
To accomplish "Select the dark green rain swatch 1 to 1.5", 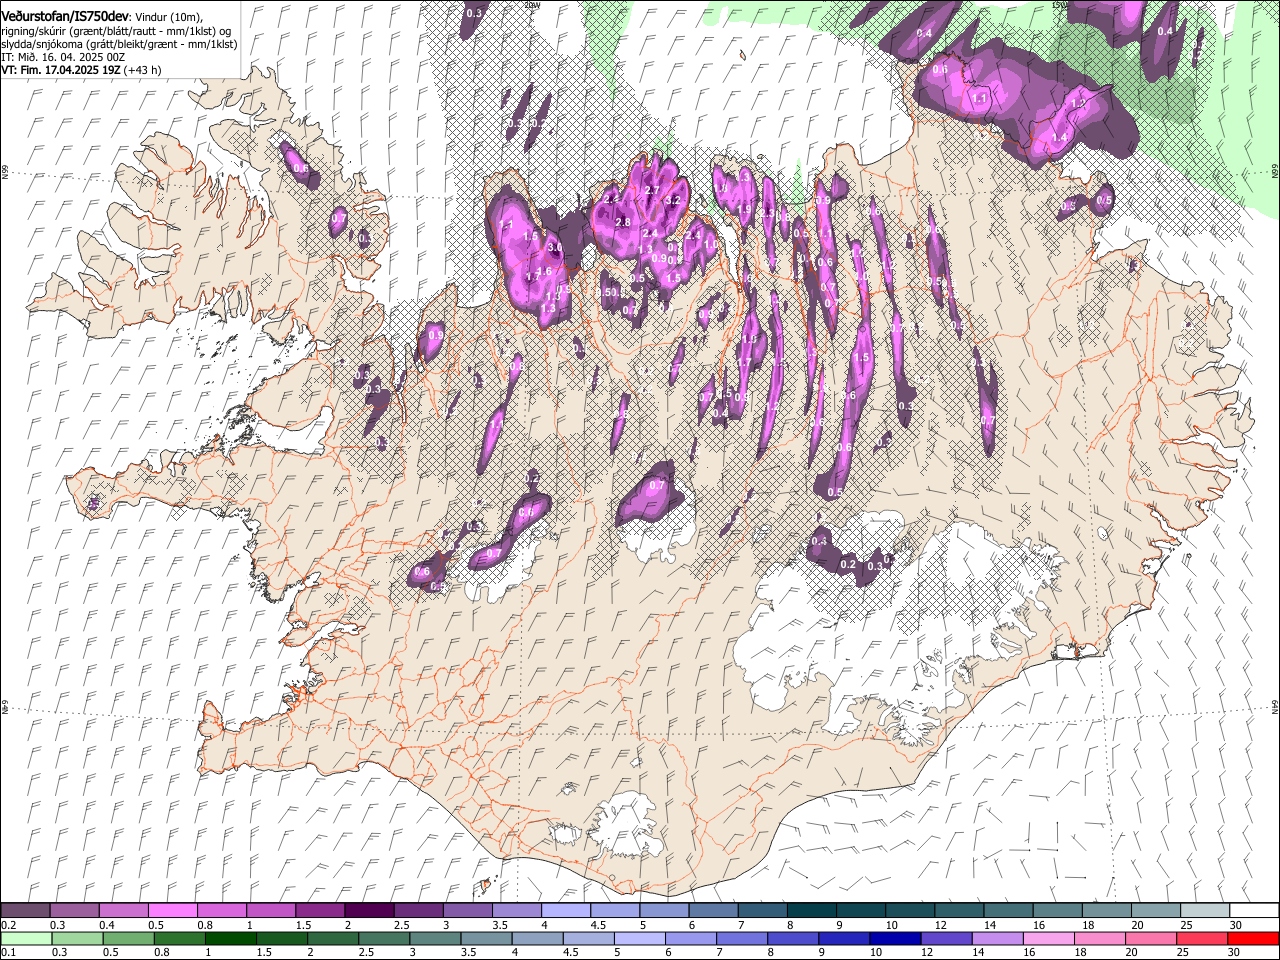I will (x=232, y=938).
